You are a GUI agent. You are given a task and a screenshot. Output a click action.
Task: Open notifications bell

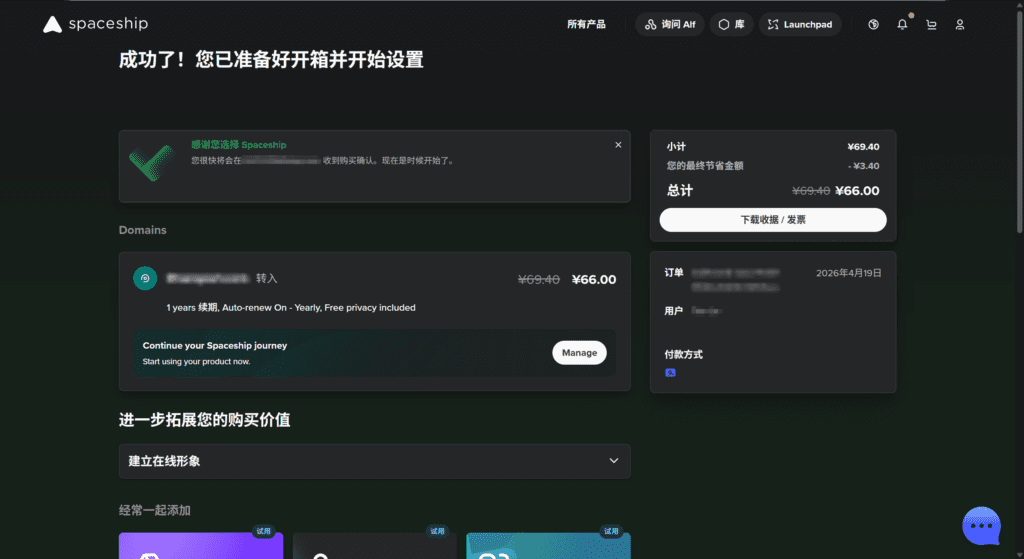point(902,24)
